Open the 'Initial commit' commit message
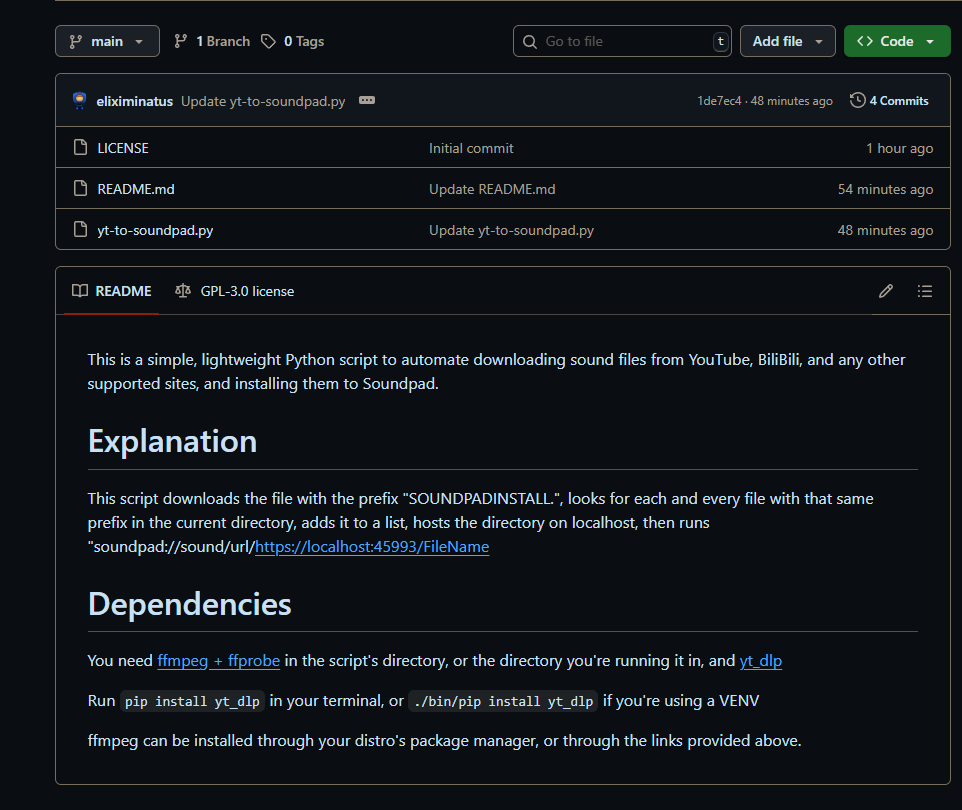The height and width of the screenshot is (810, 962). click(x=471, y=148)
